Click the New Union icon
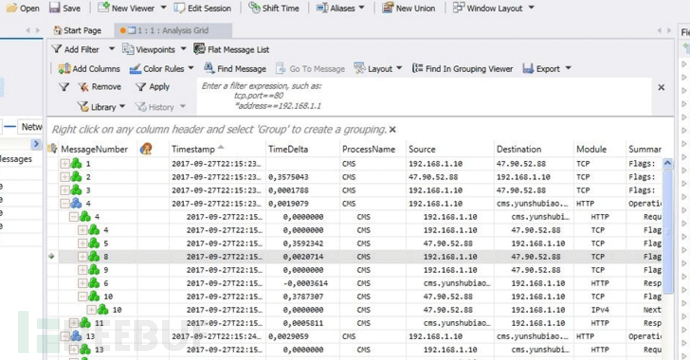The image size is (690, 360). coord(388,8)
